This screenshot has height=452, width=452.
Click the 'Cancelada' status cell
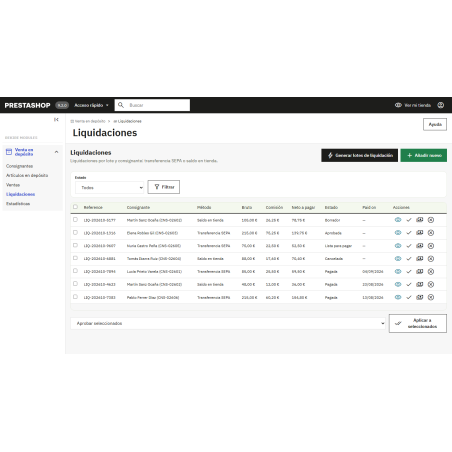tap(334, 259)
